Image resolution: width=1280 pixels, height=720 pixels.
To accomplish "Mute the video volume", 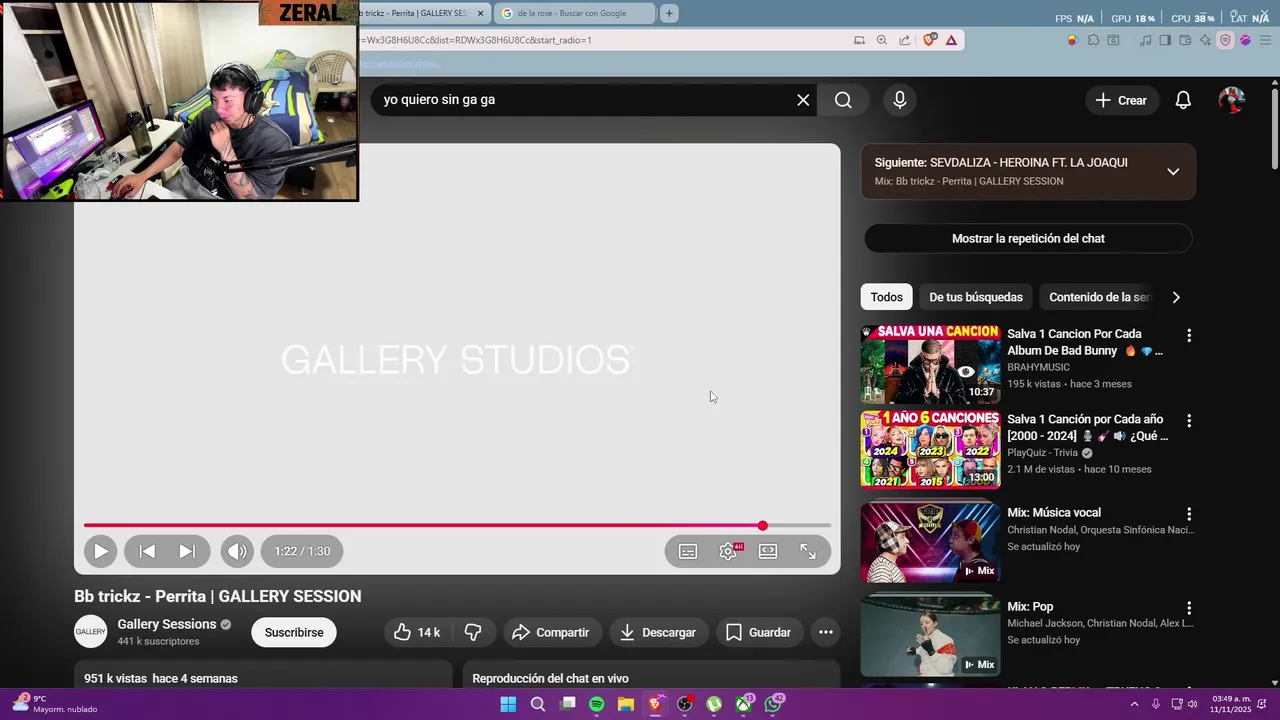I will pyautogui.click(x=237, y=551).
